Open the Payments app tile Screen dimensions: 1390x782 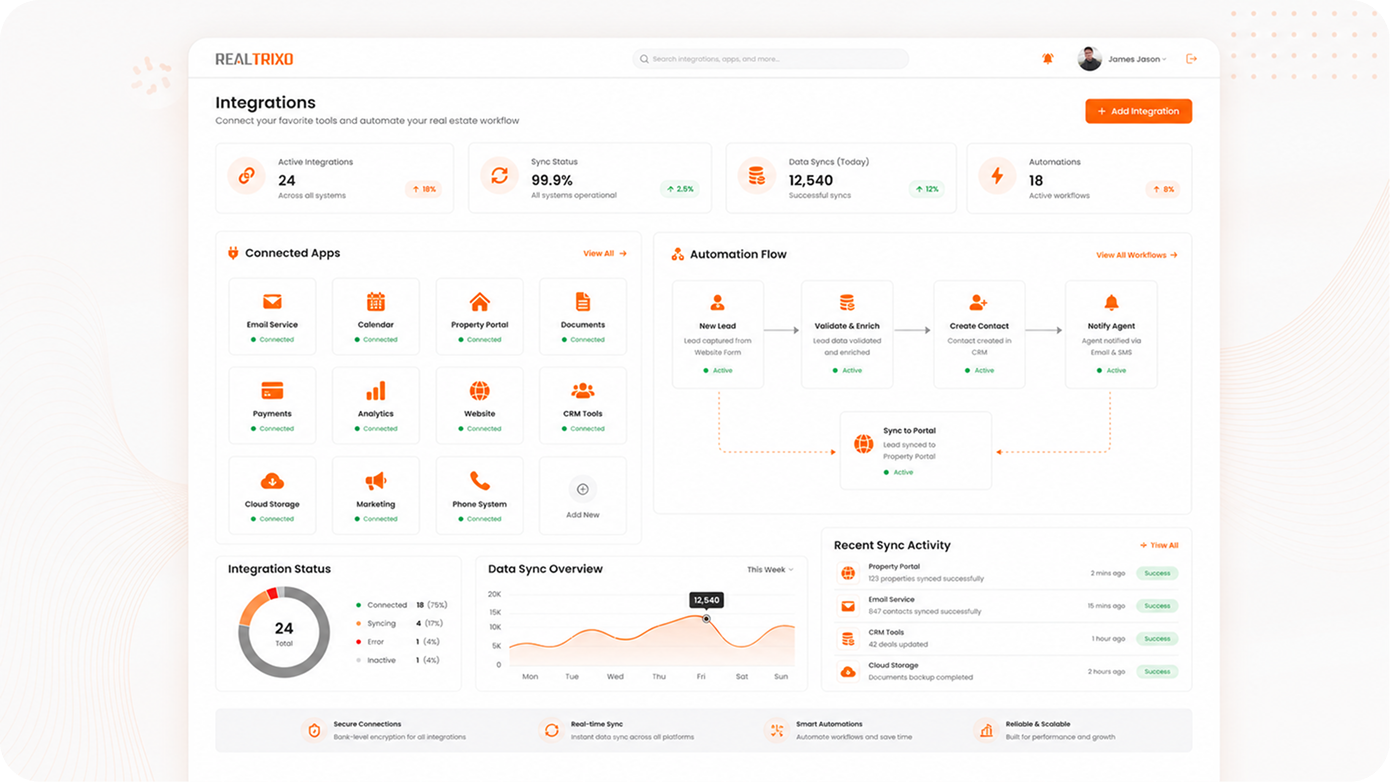tap(272, 406)
